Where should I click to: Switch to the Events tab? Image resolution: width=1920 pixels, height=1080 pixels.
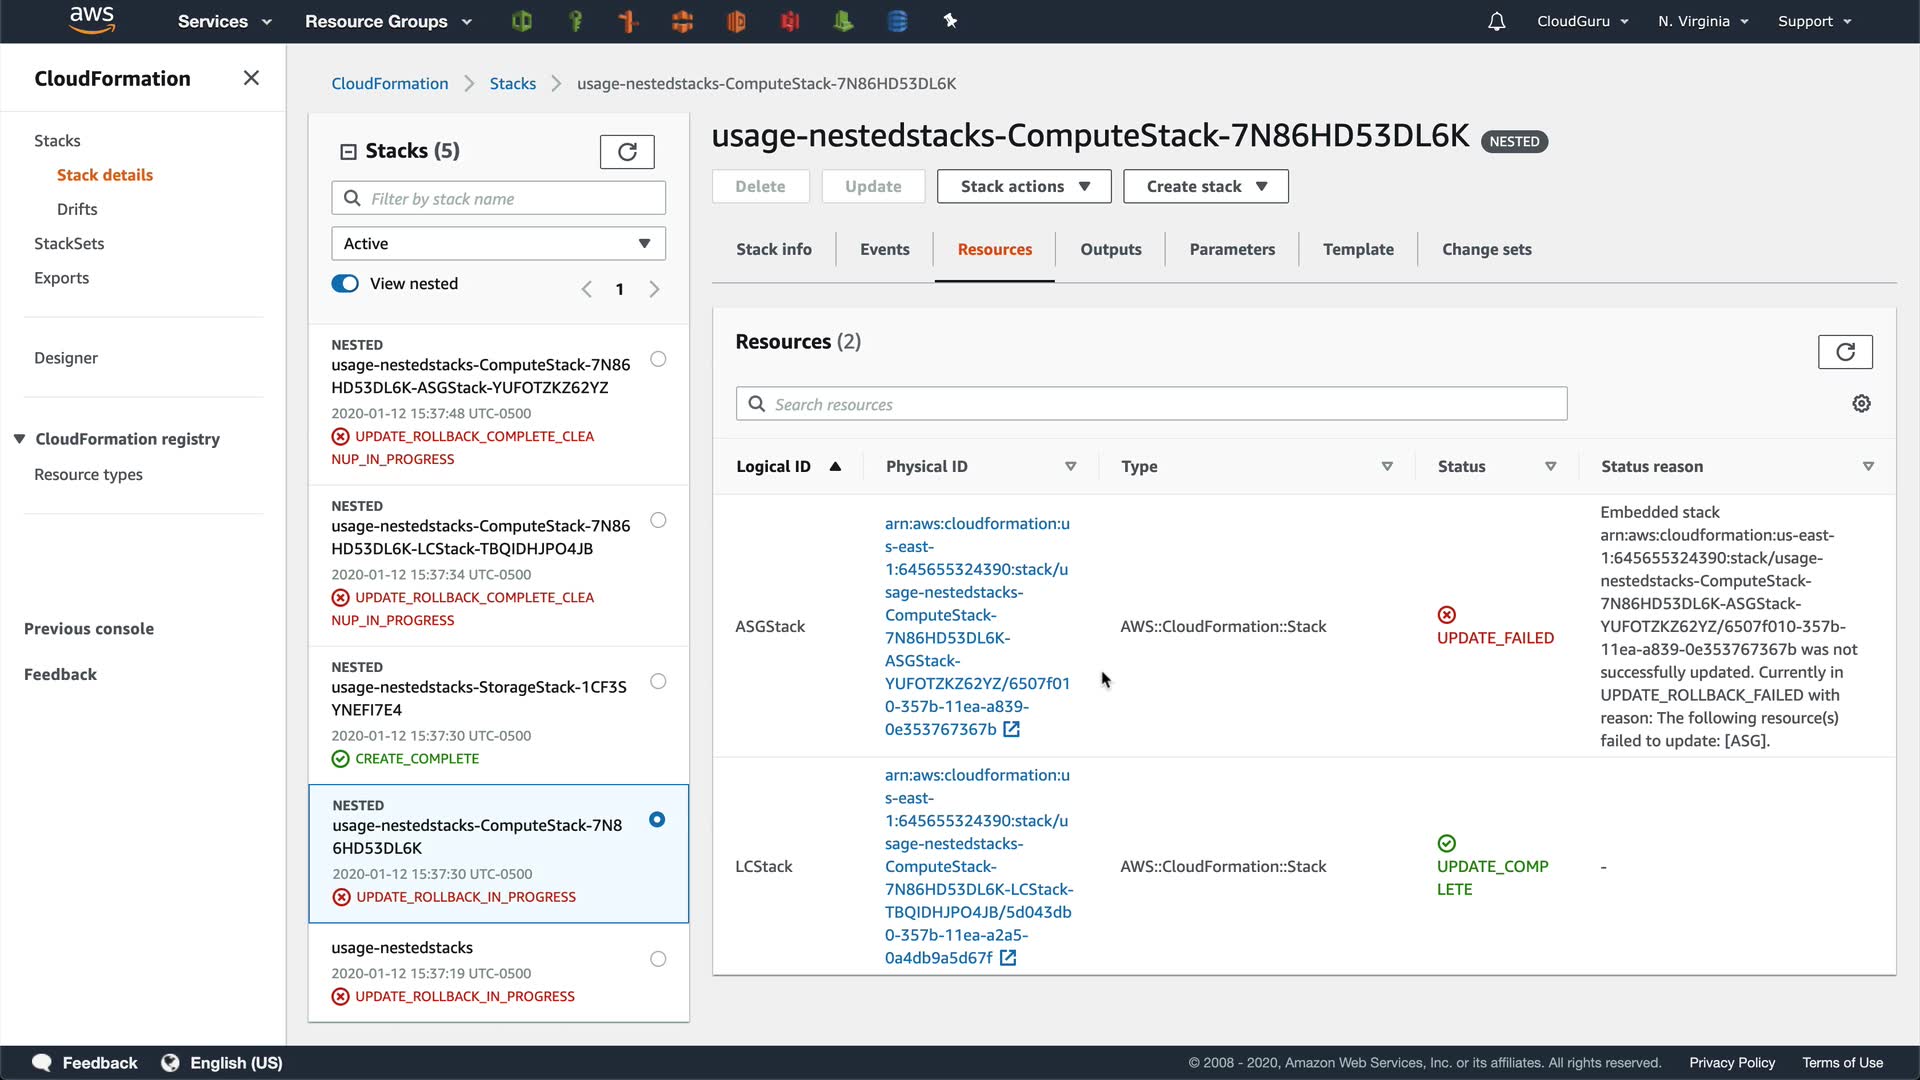pyautogui.click(x=884, y=250)
